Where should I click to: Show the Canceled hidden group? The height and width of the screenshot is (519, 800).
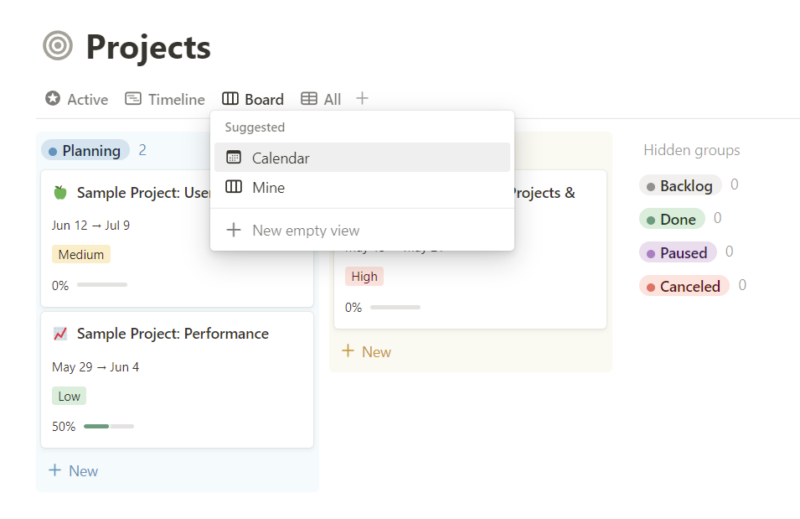click(683, 286)
